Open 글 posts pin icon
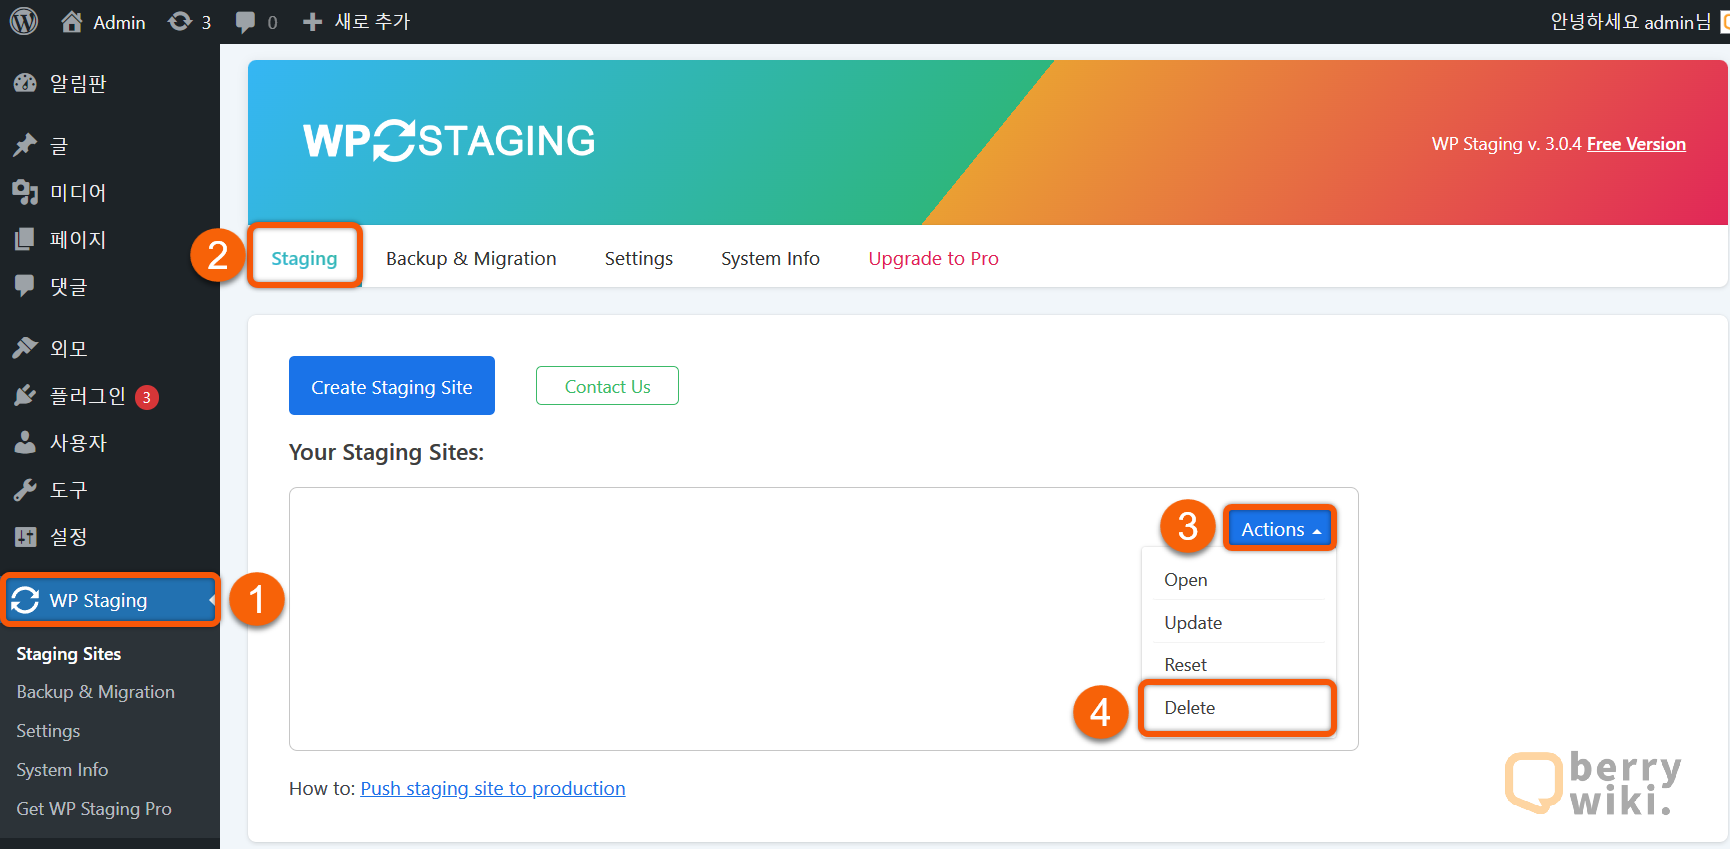 tap(25, 146)
